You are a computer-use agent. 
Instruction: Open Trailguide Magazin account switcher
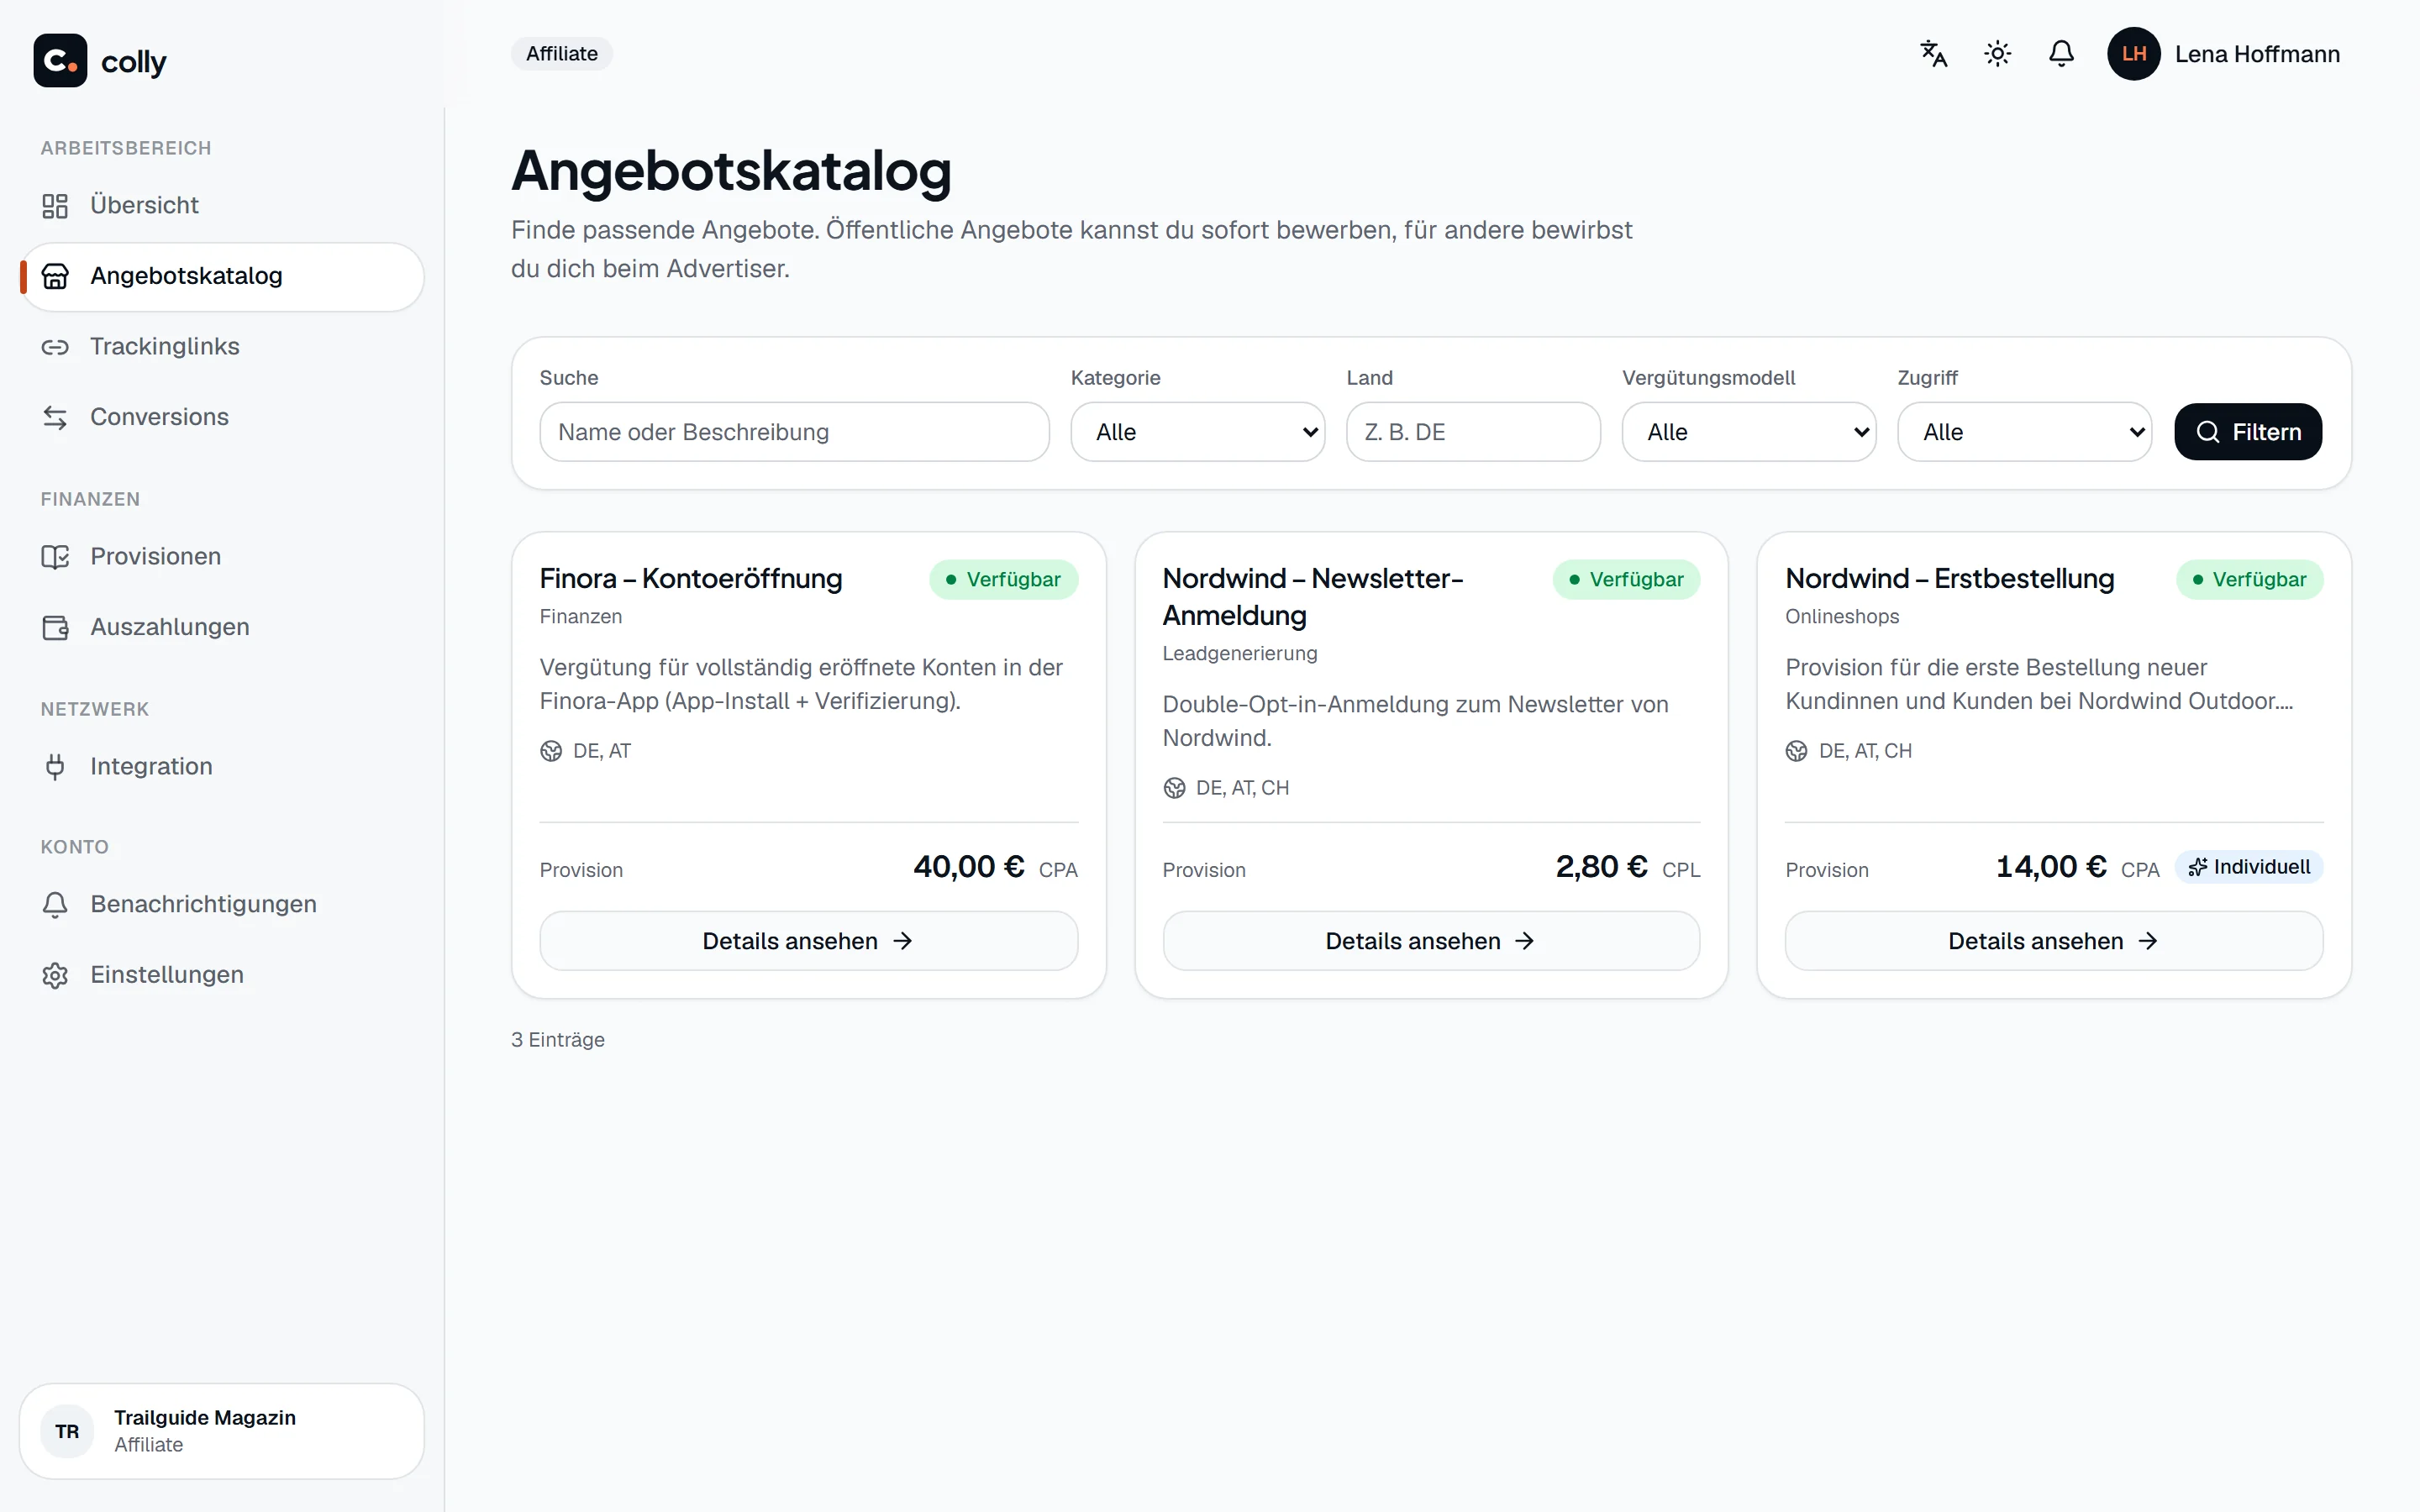222,1431
